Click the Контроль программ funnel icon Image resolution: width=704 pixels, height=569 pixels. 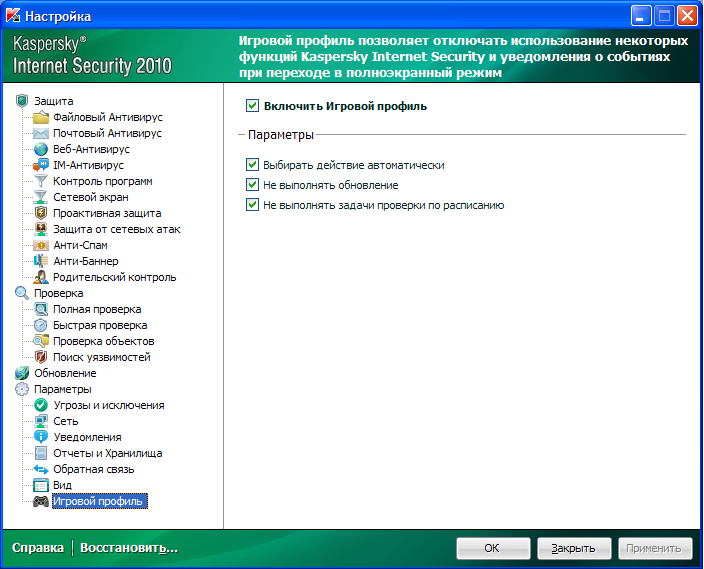pyautogui.click(x=41, y=181)
